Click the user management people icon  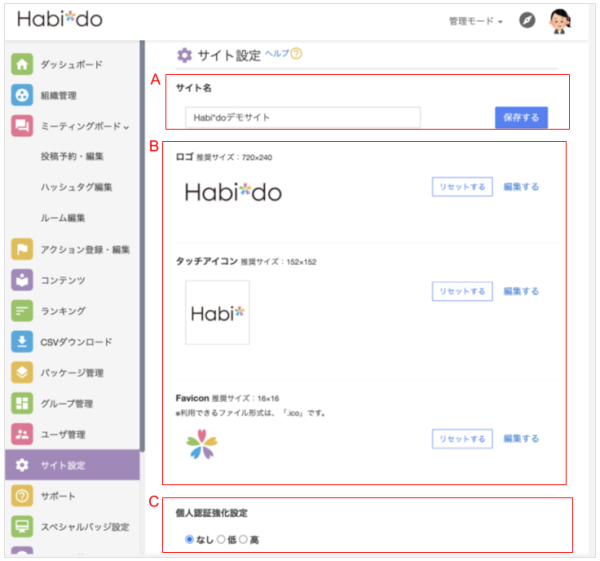click(22, 434)
